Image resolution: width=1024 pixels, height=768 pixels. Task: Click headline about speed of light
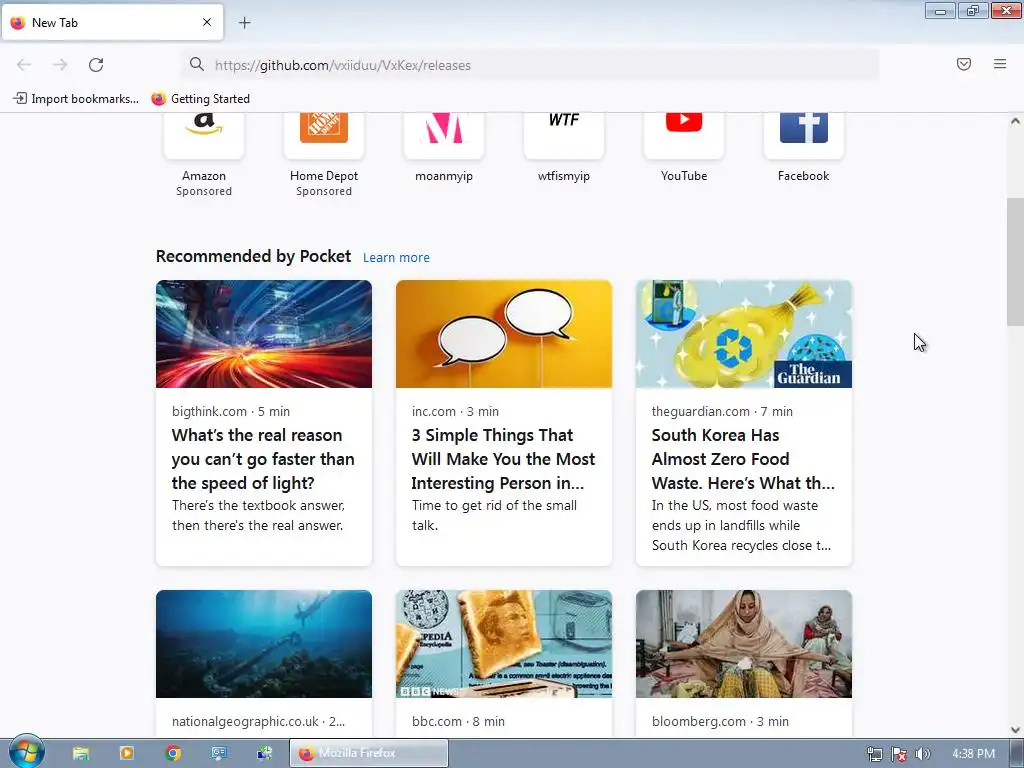[263, 459]
